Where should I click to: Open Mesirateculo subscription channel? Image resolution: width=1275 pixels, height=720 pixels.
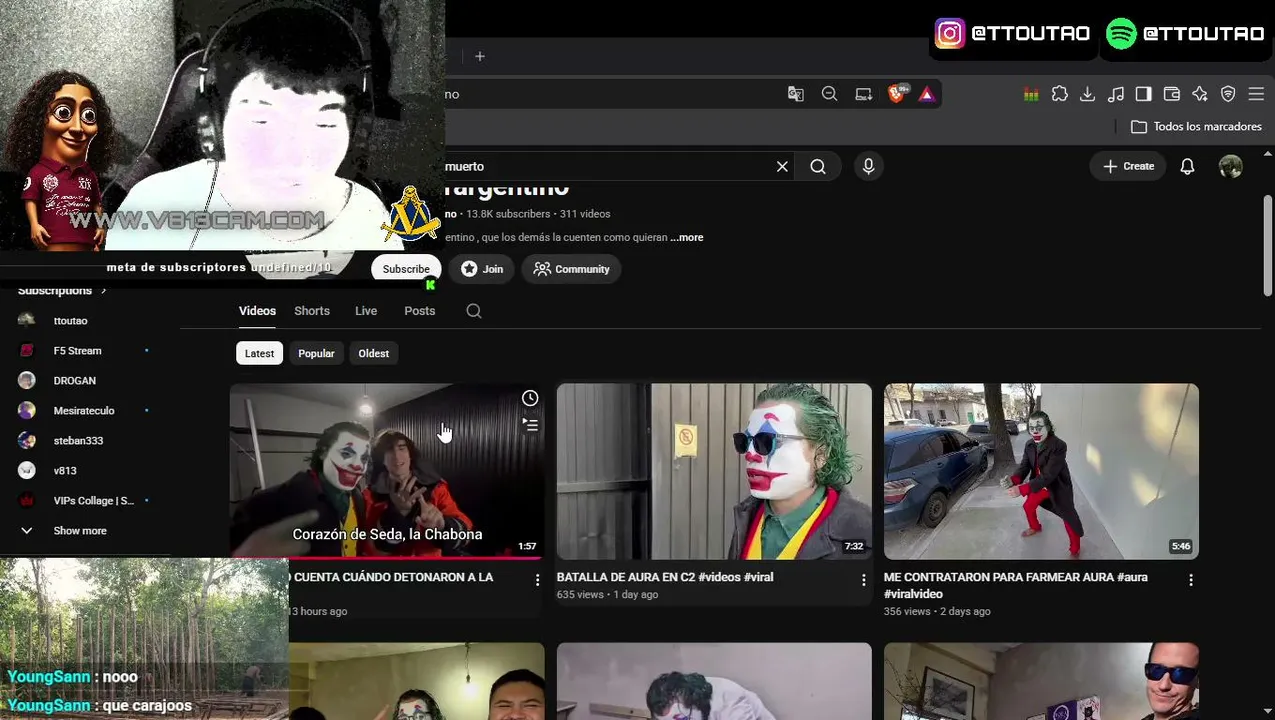85,411
